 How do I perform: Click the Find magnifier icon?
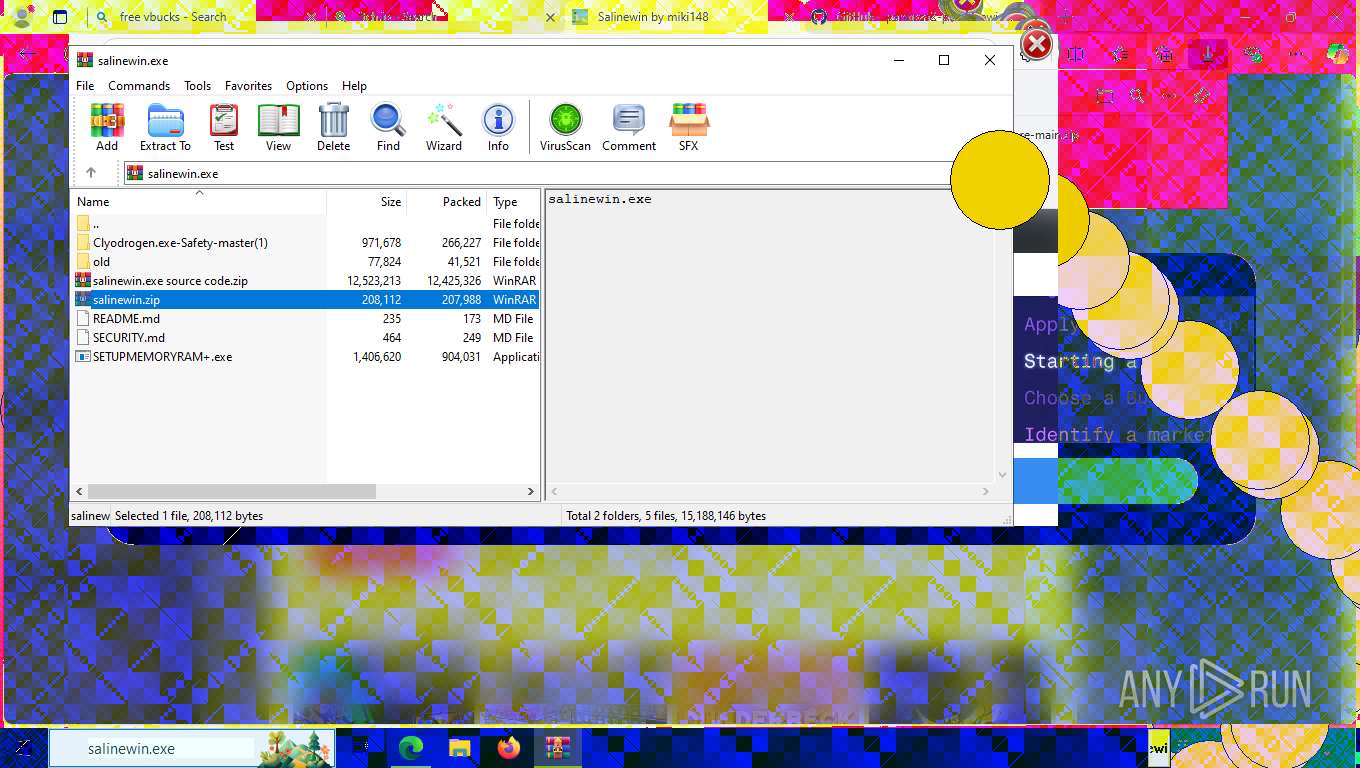(x=388, y=127)
